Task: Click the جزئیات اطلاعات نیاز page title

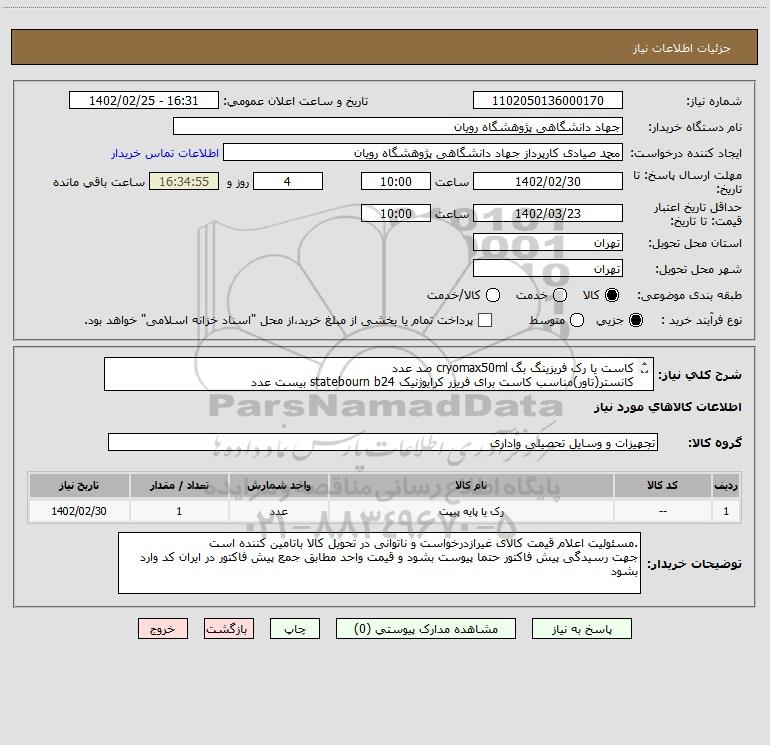Action: (x=682, y=48)
